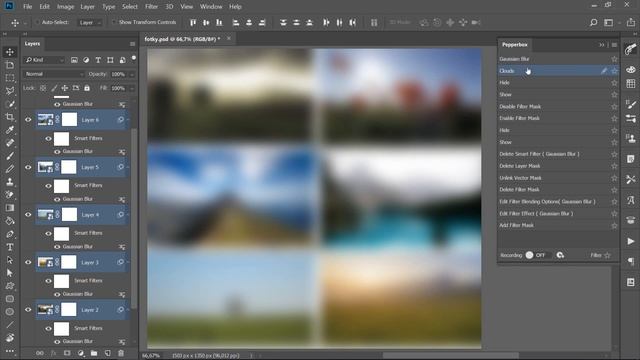Close the fotky.psd document tab

coord(229,38)
